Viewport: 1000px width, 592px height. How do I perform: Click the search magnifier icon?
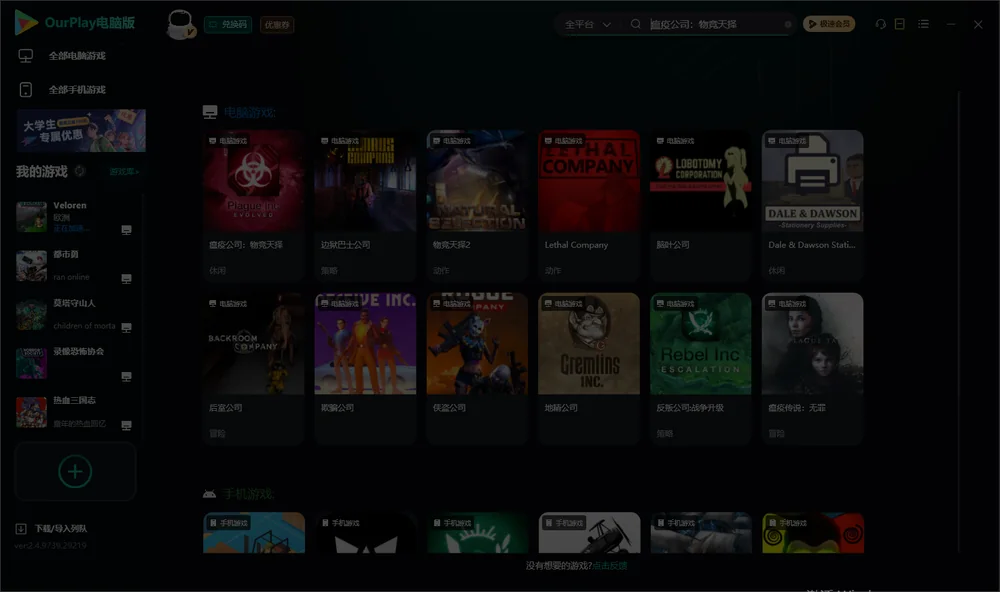[x=636, y=24]
